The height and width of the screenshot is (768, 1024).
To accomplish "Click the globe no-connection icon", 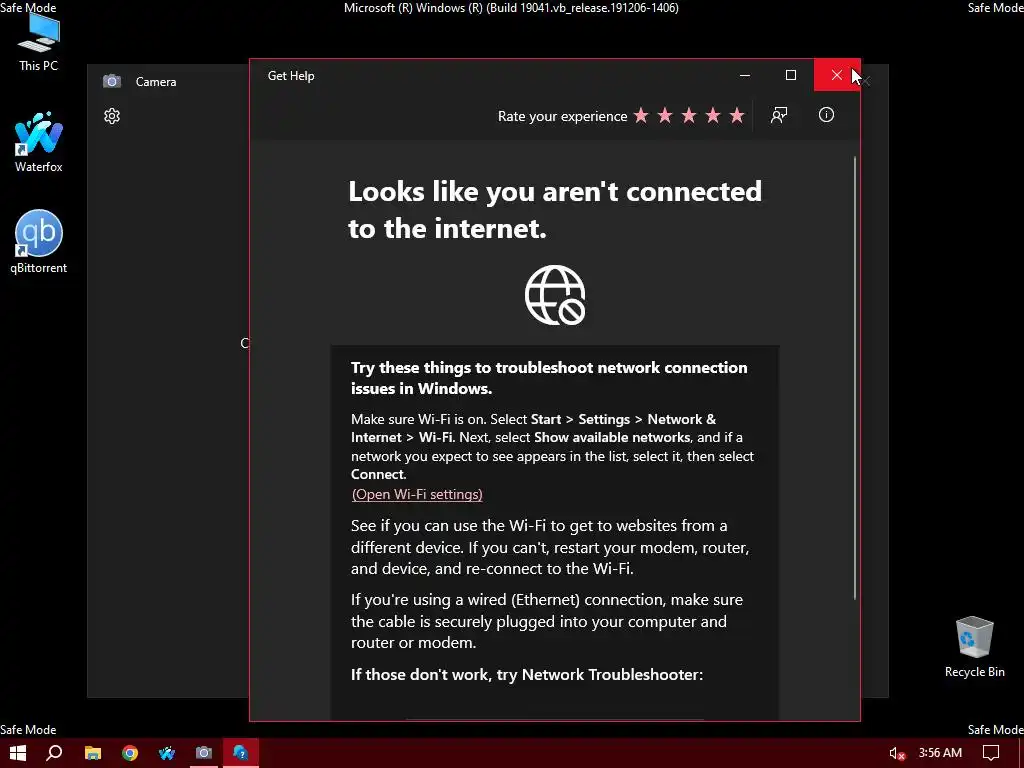I will point(555,295).
